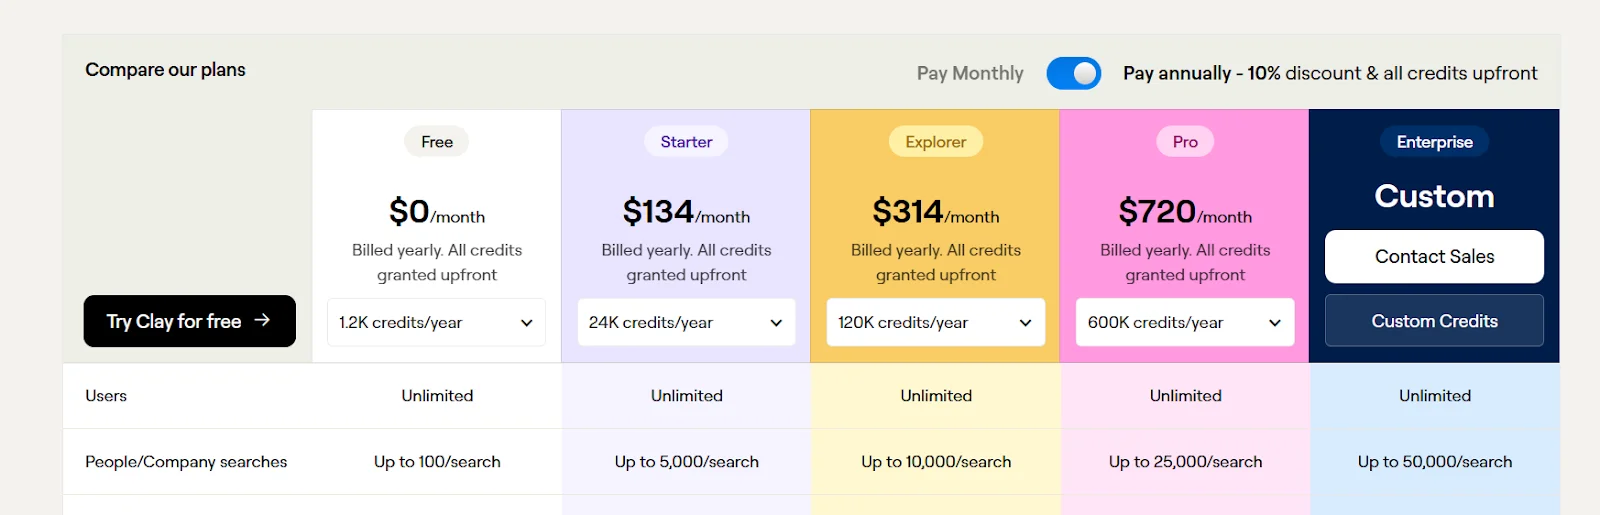The image size is (1600, 515).
Task: Select the Explorer plan badge
Action: click(x=935, y=142)
